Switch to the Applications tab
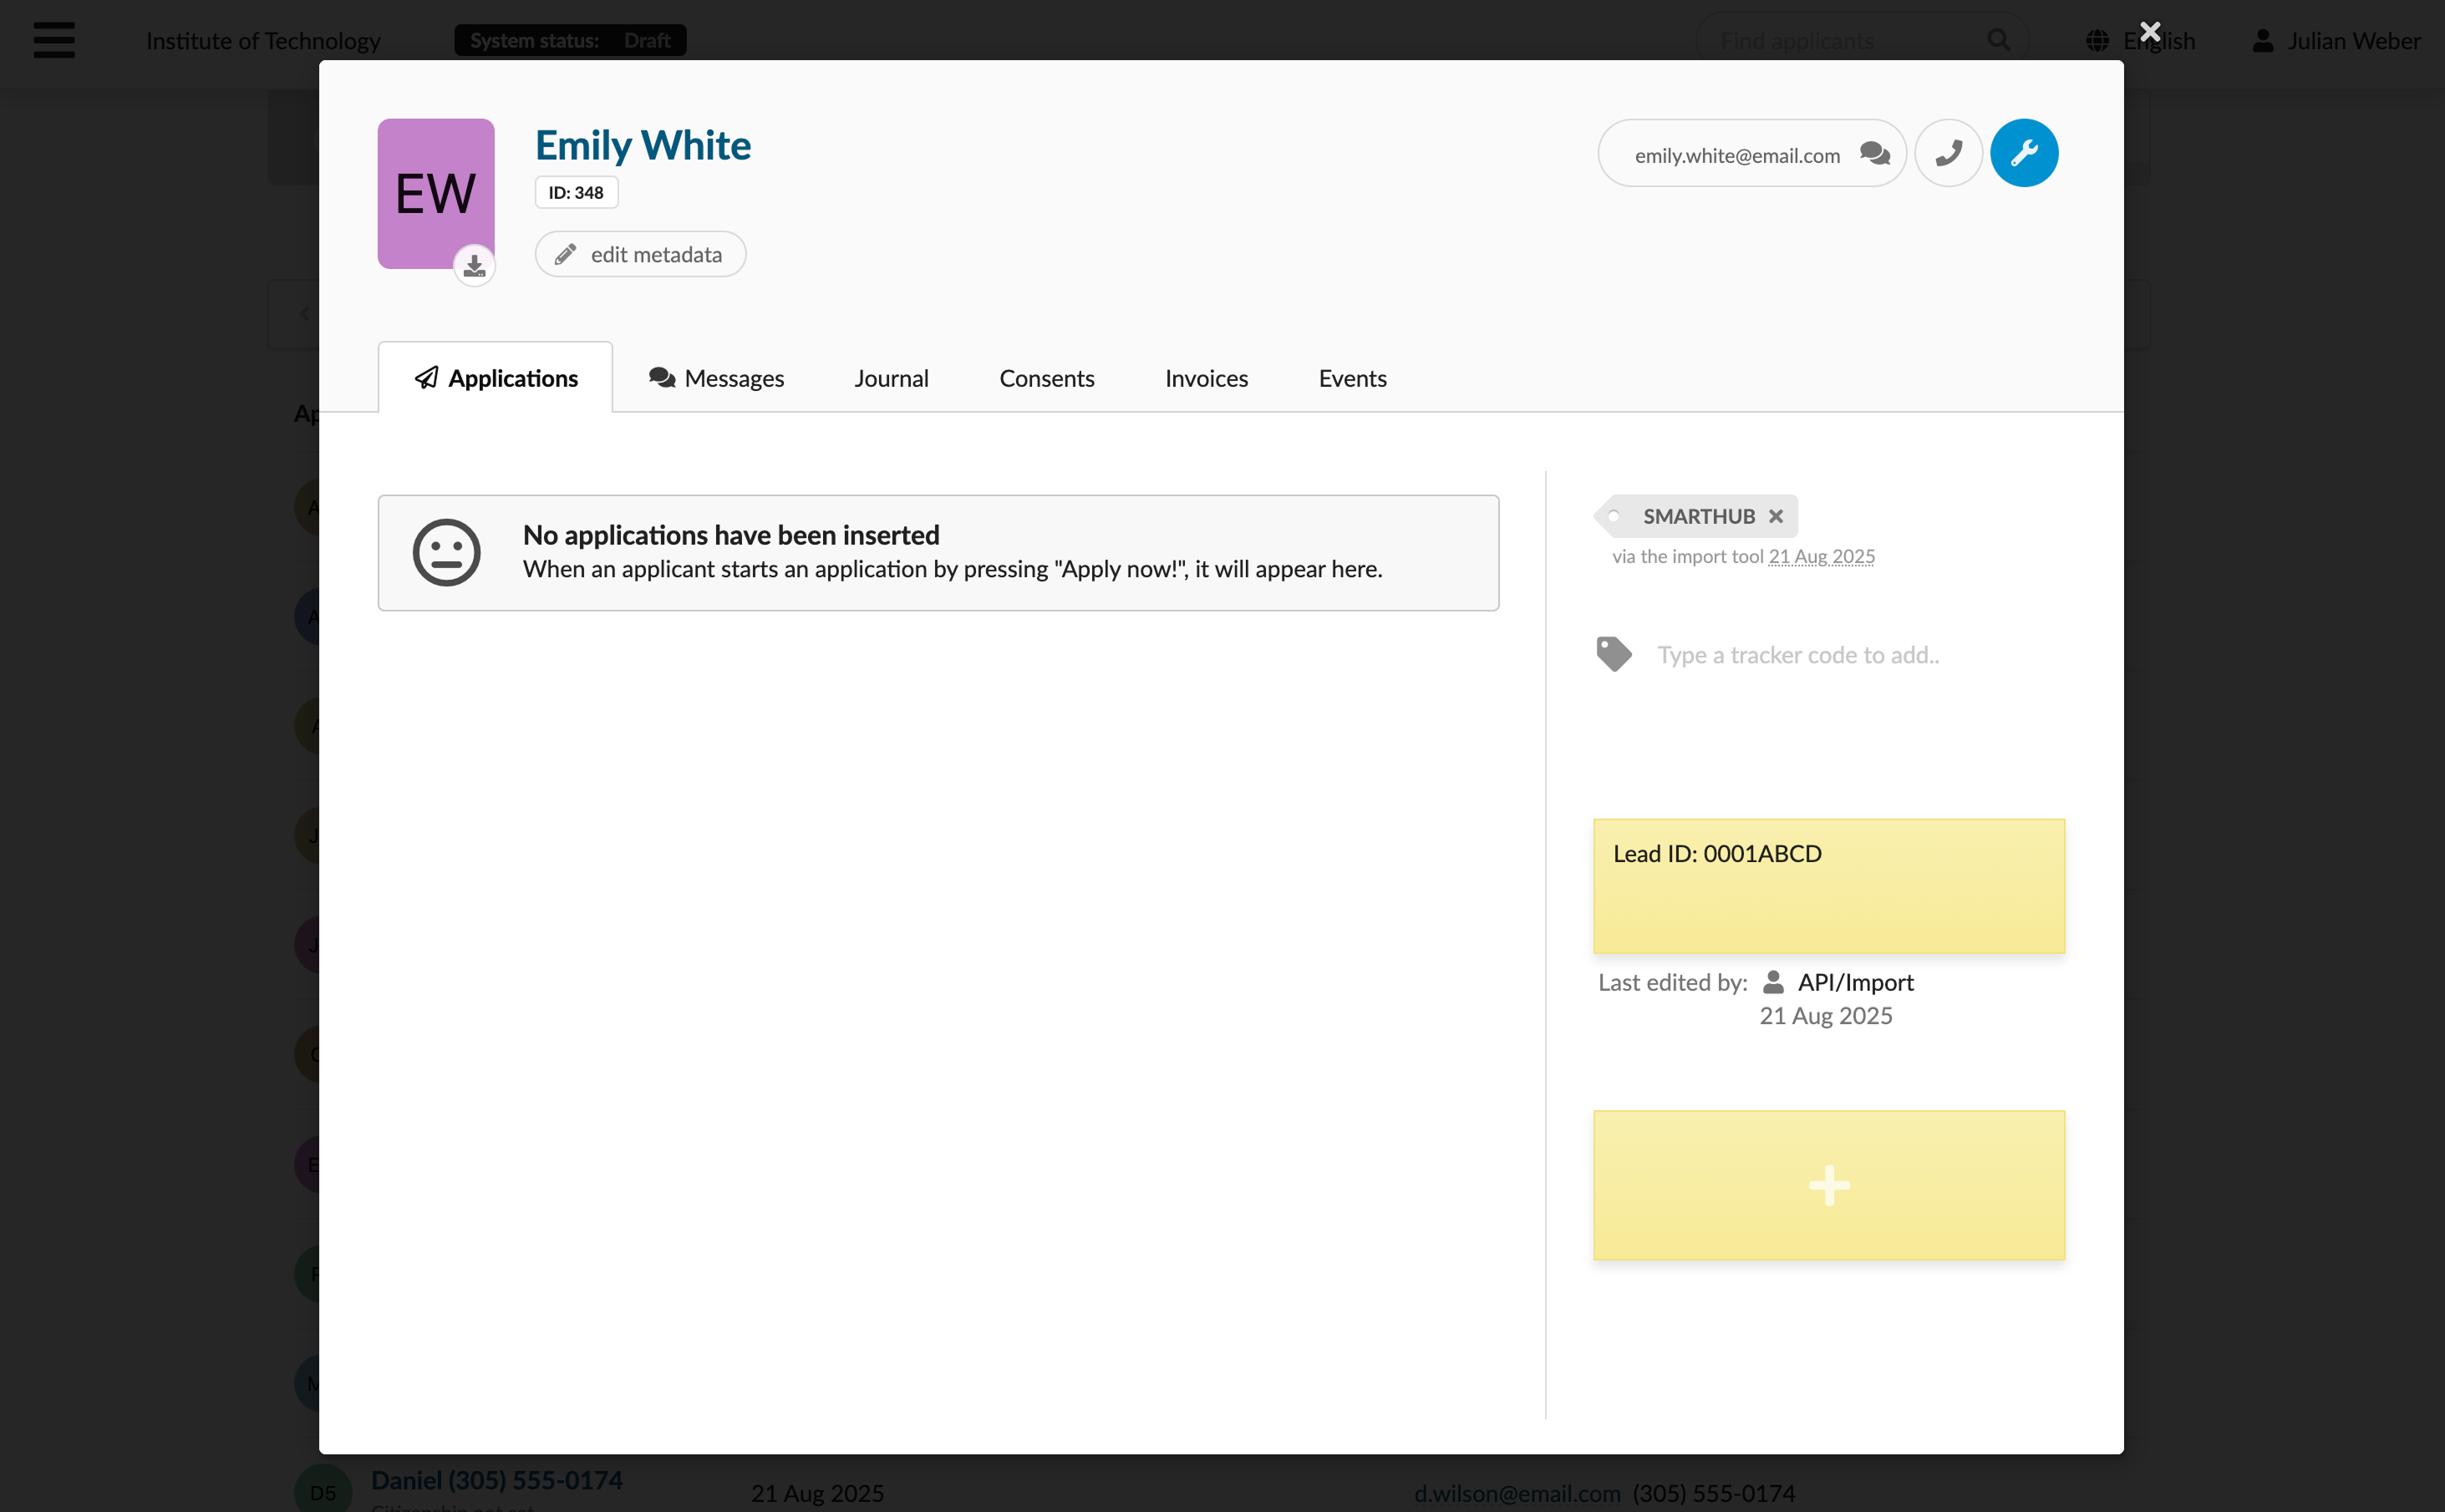The height and width of the screenshot is (1512, 2445). 496,378
